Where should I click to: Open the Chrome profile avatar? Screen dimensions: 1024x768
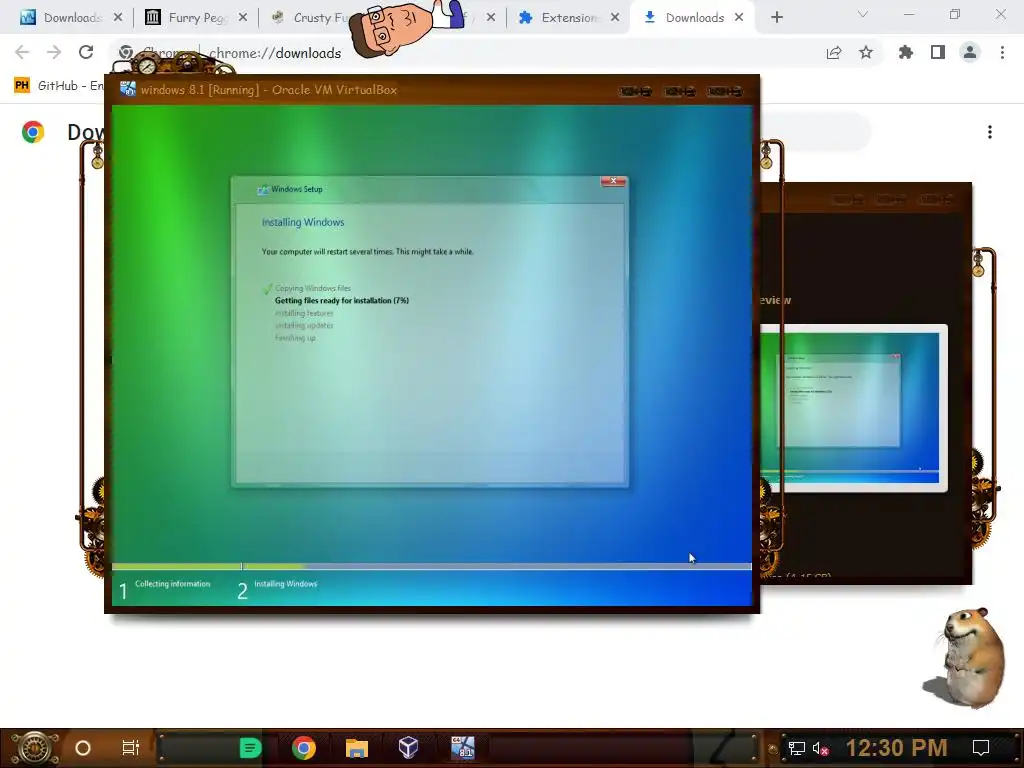coord(970,52)
